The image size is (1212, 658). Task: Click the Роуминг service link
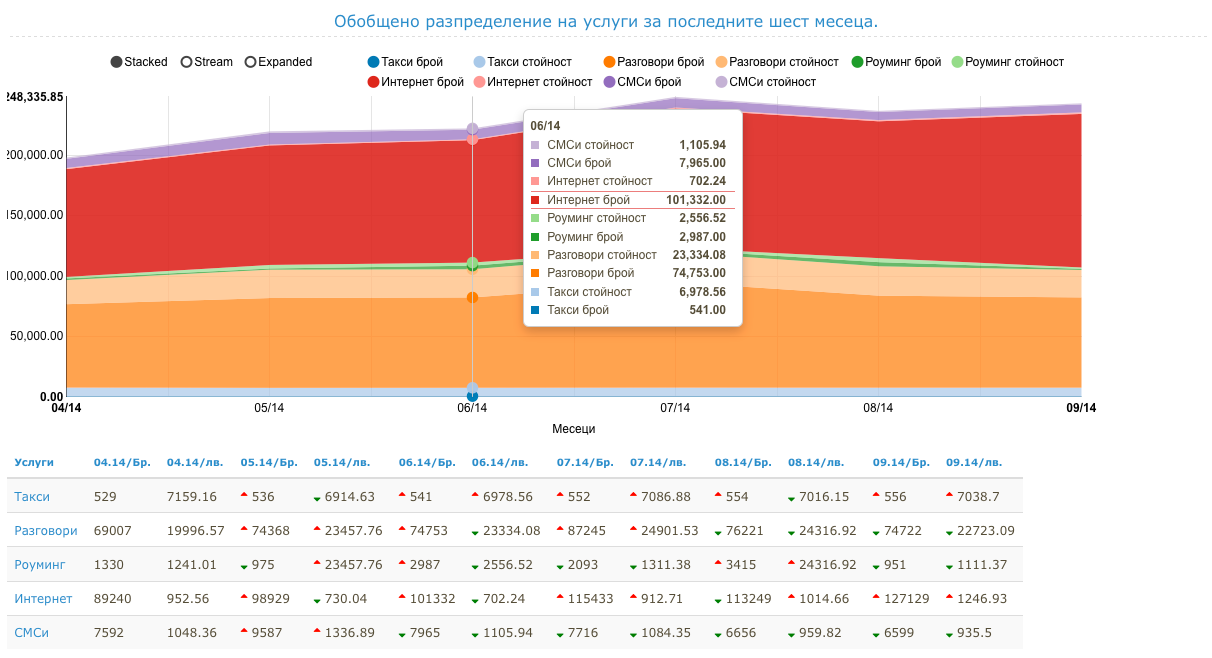click(x=40, y=565)
